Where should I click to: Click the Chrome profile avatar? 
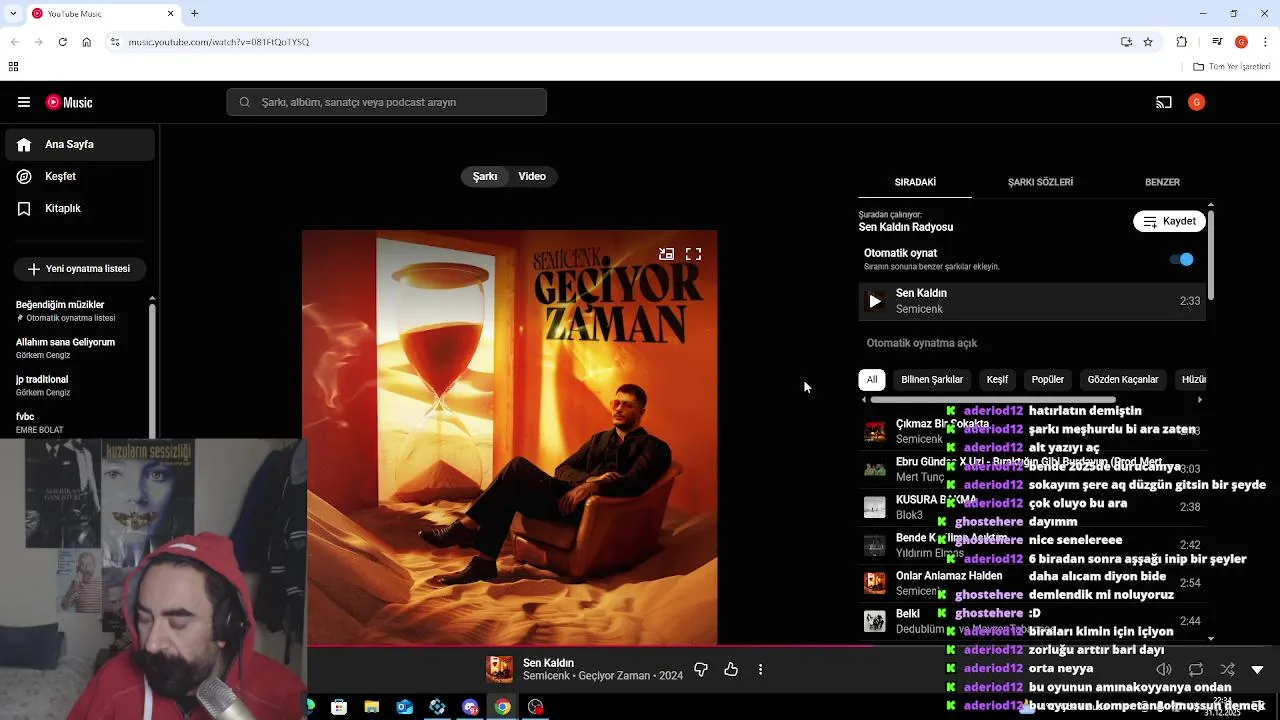[x=1241, y=42]
